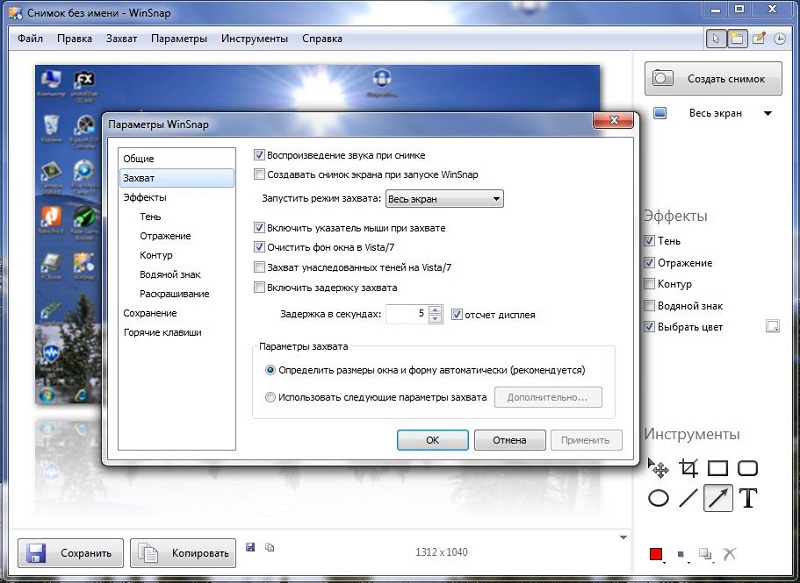Decrease the Задержка в секундах value
This screenshot has width=800, height=583.
click(435, 319)
